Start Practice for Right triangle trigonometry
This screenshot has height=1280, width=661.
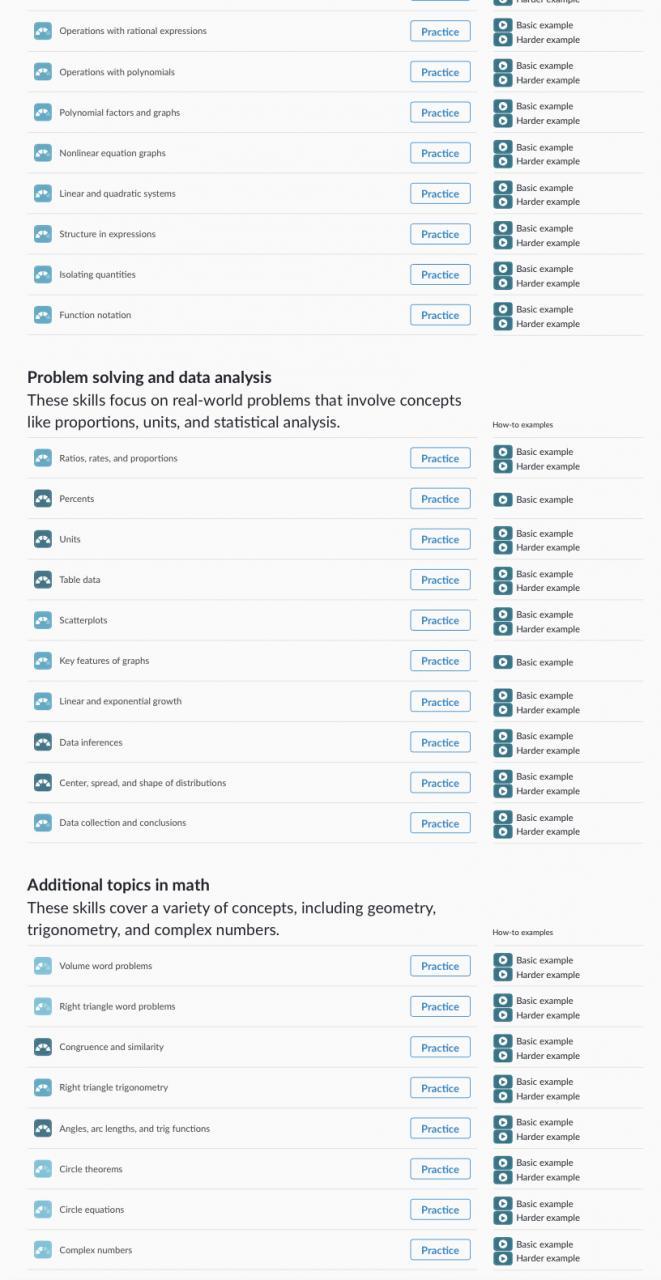click(440, 1088)
